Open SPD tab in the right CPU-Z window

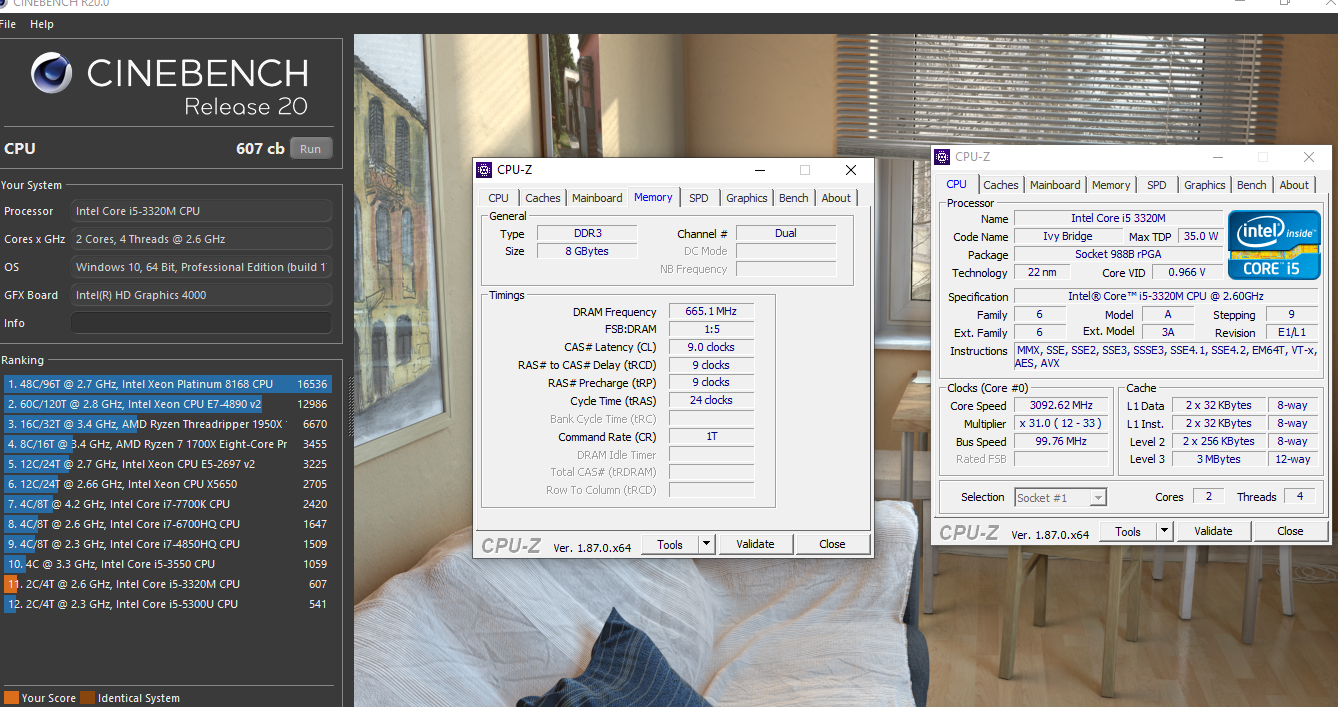tap(1157, 185)
